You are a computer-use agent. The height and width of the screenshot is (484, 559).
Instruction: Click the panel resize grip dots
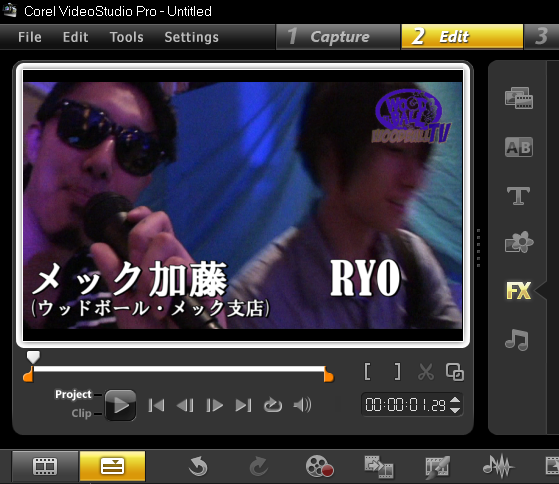pos(478,248)
